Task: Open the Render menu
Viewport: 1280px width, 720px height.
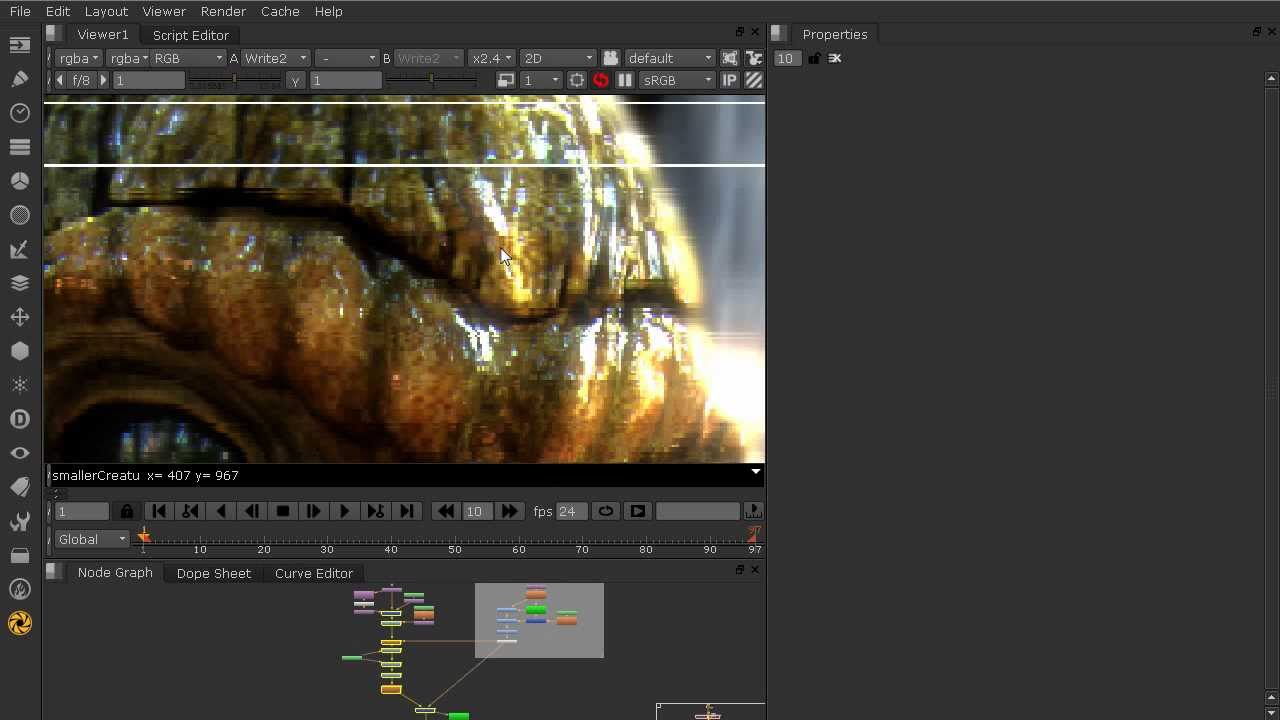Action: click(223, 11)
